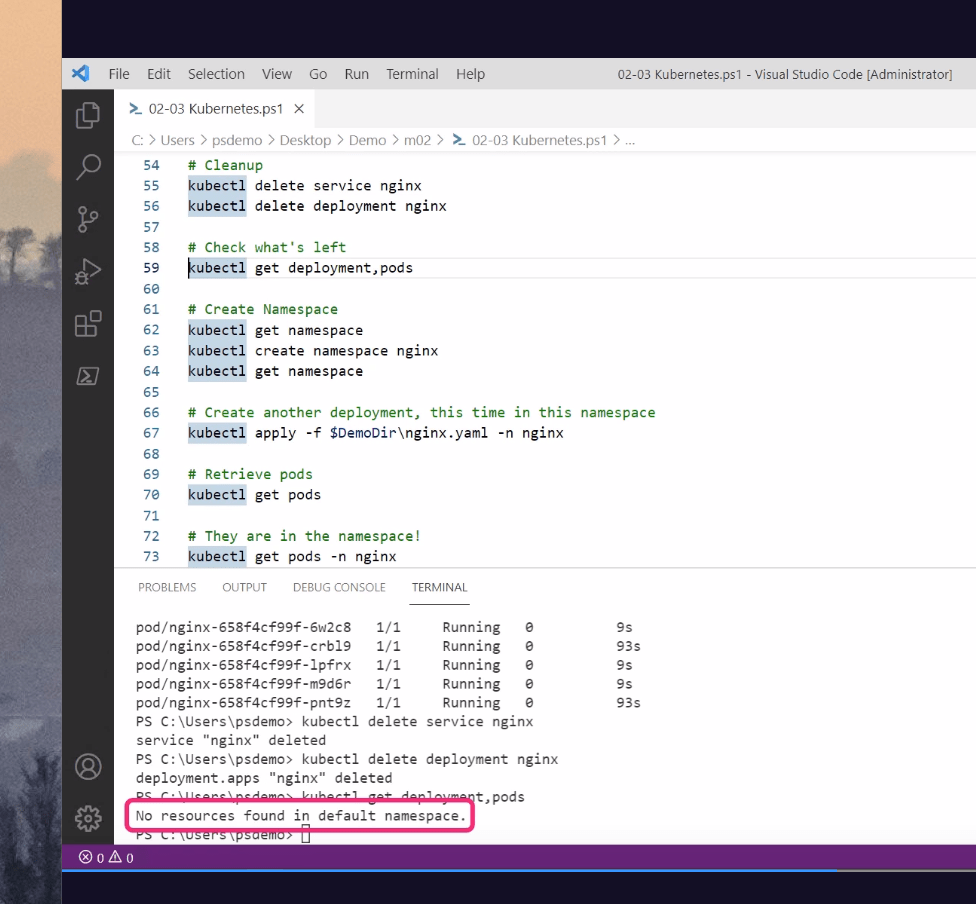The width and height of the screenshot is (976, 904).
Task: Click line number 59 in the gutter
Action: pos(151,268)
